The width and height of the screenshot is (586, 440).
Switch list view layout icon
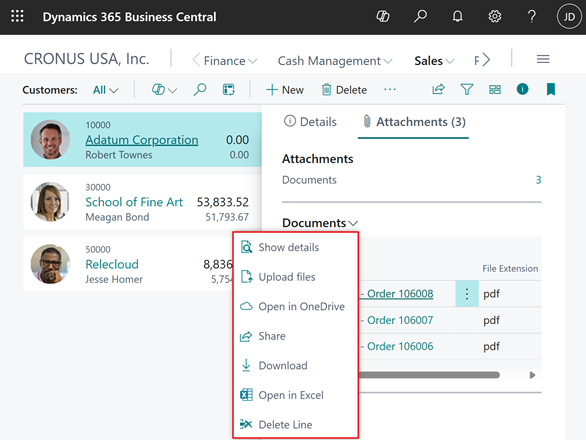[x=495, y=89]
